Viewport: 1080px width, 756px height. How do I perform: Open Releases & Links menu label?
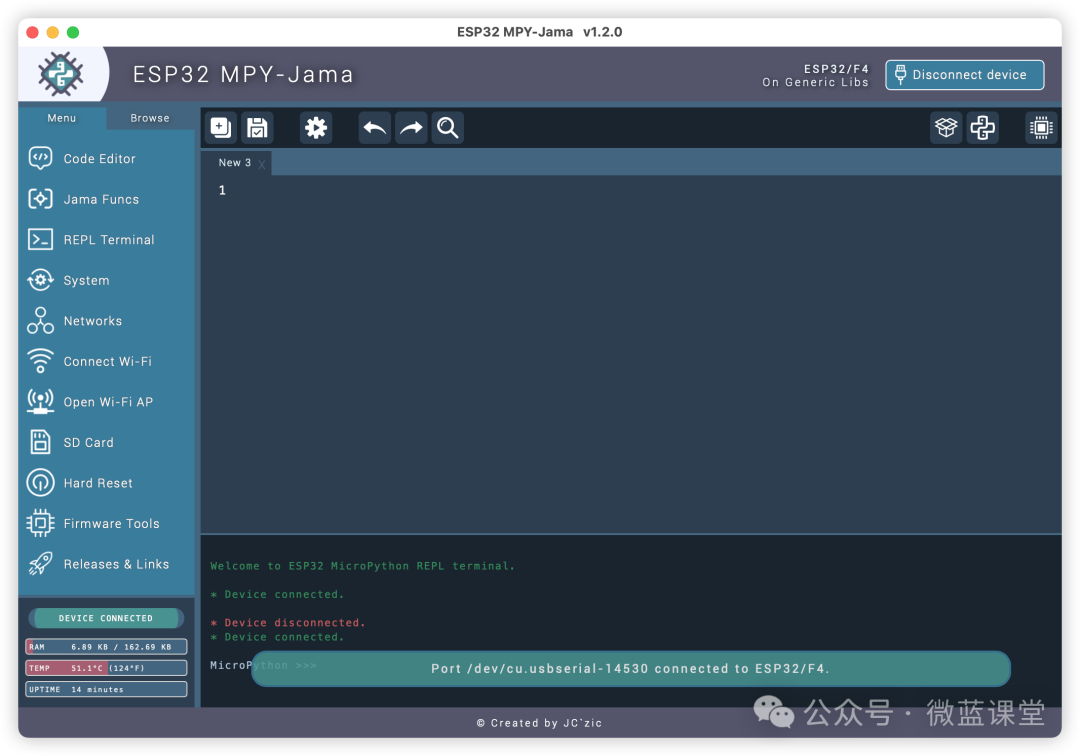pos(116,564)
